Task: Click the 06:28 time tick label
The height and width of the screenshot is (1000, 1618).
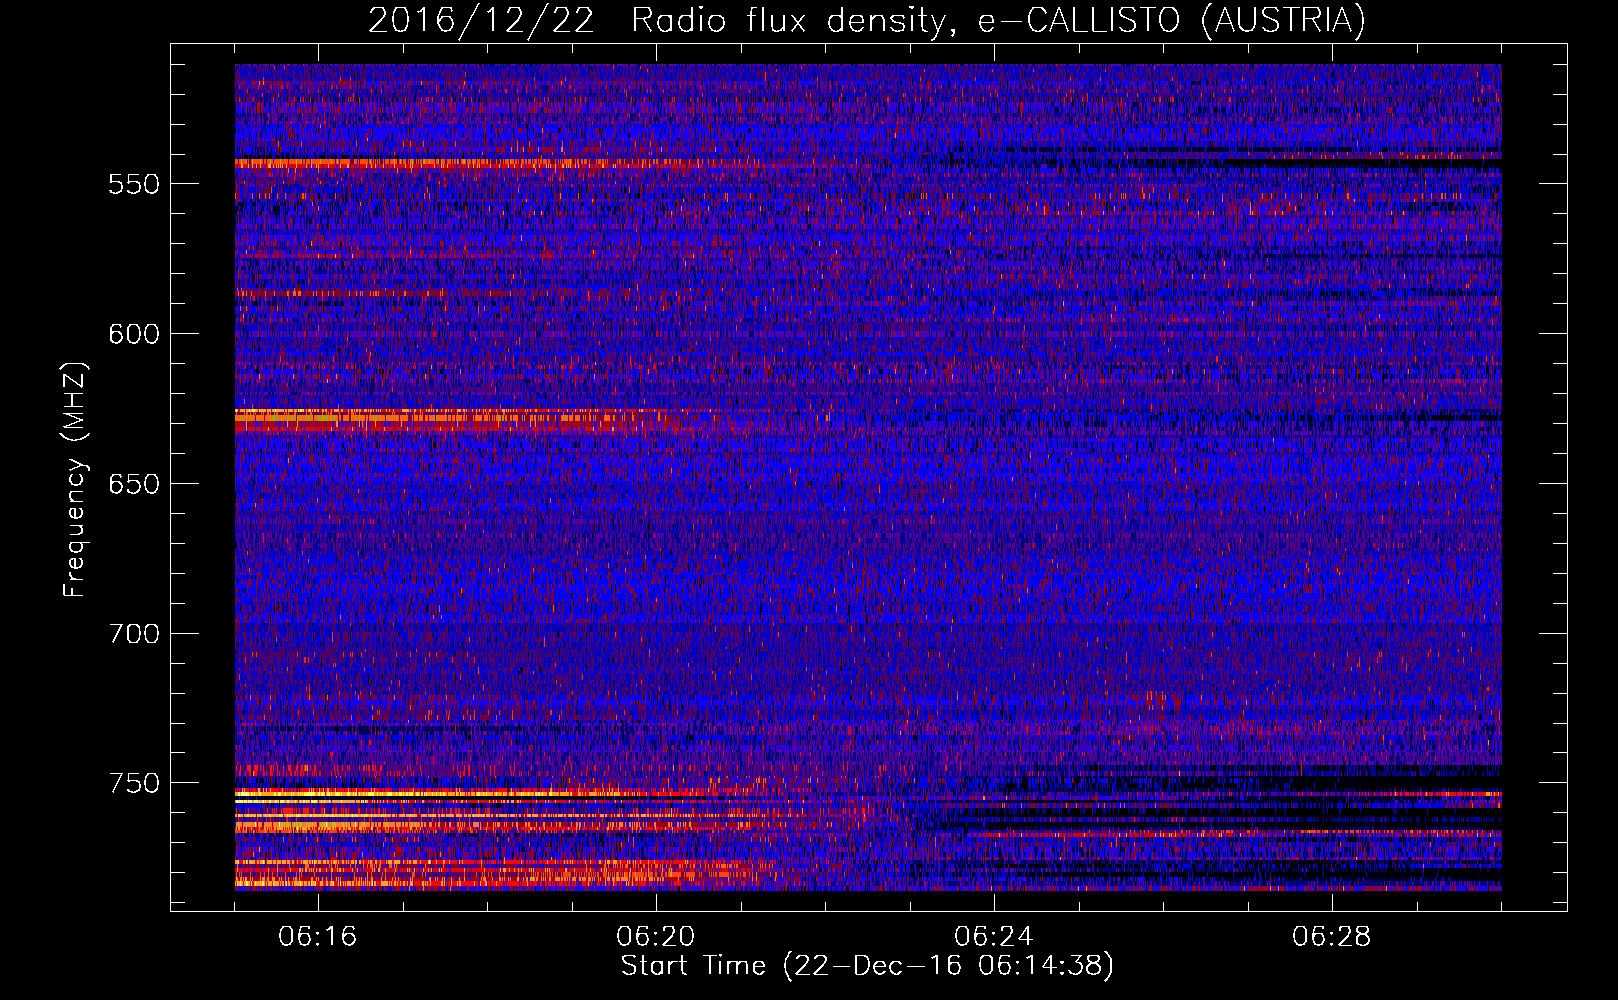Action: click(1332, 937)
